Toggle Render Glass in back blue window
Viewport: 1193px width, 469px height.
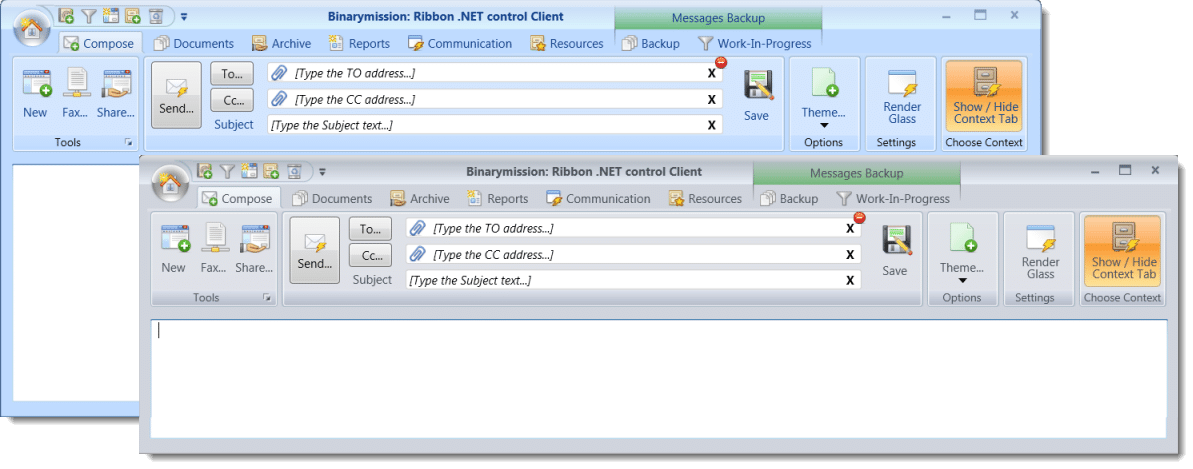pyautogui.click(x=902, y=94)
